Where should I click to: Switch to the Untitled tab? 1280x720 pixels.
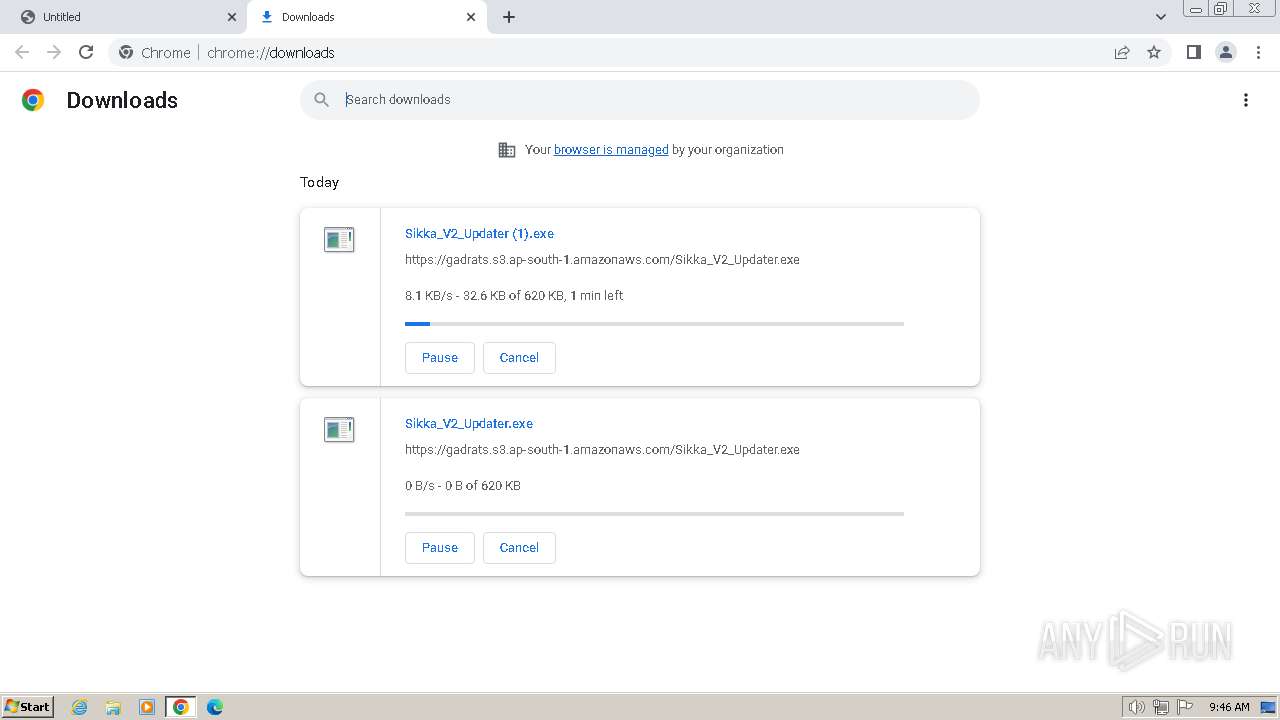123,17
